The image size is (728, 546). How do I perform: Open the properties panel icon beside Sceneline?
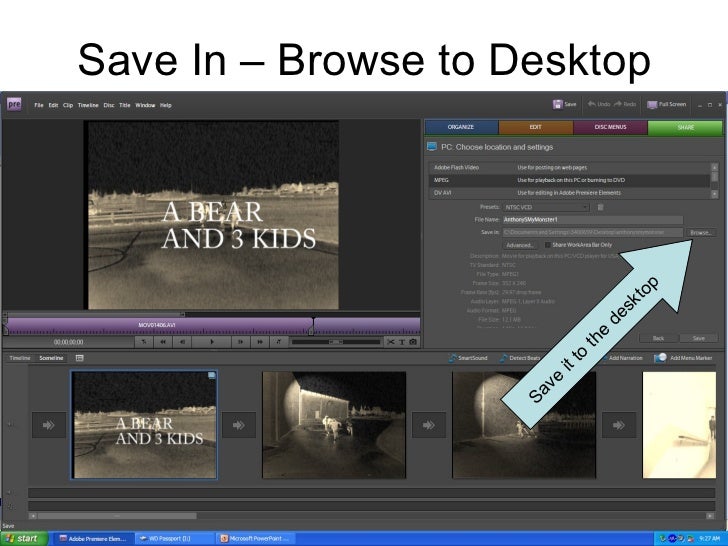pos(79,358)
